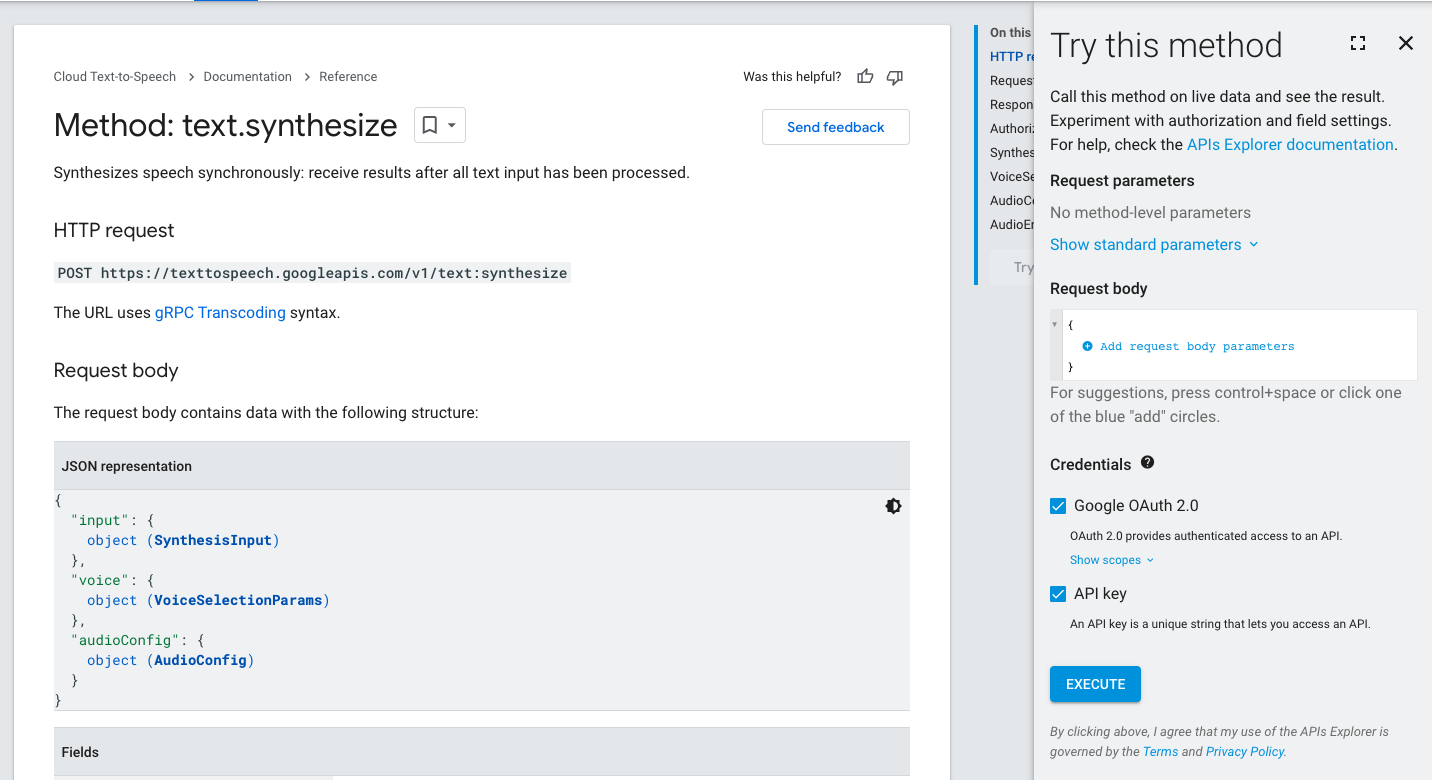1432x780 pixels.
Task: Open the Privacy Policy link
Action: pos(1245,752)
